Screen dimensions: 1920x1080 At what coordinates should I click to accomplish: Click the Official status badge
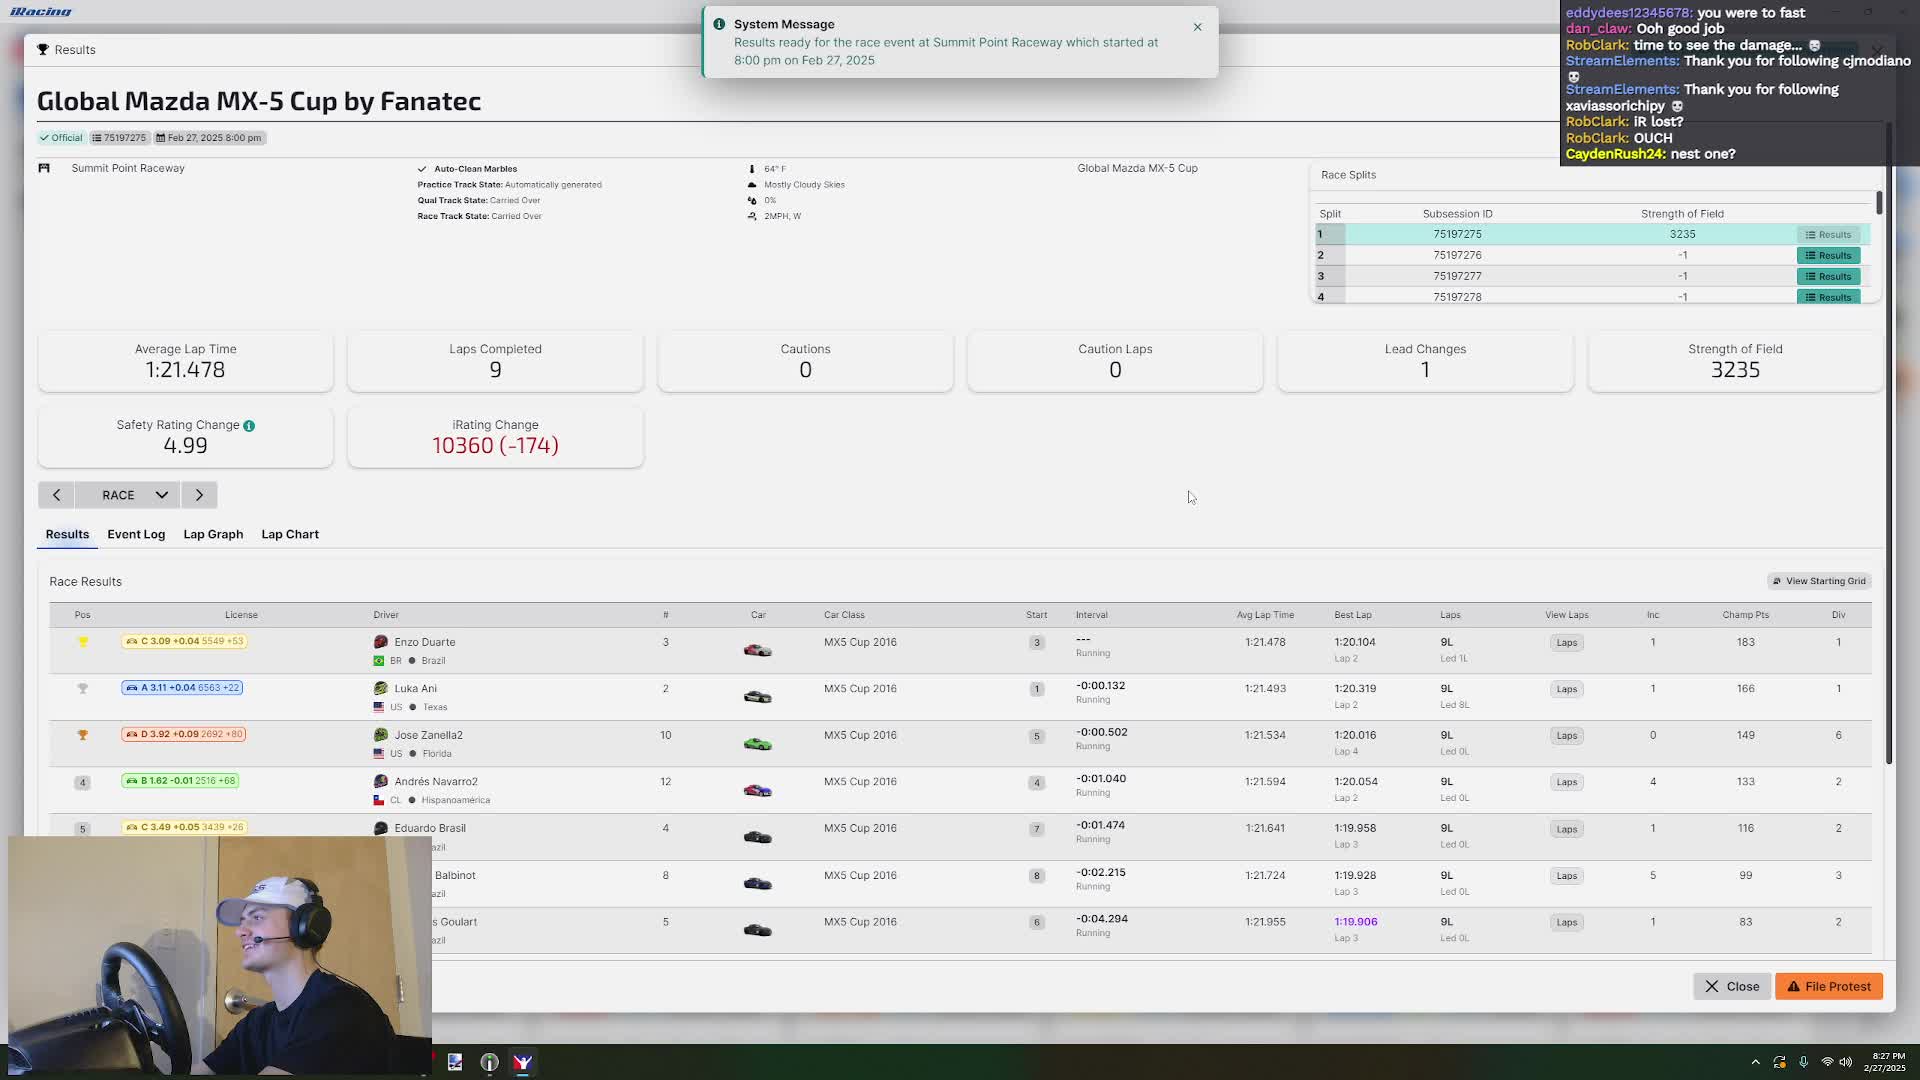coord(61,138)
